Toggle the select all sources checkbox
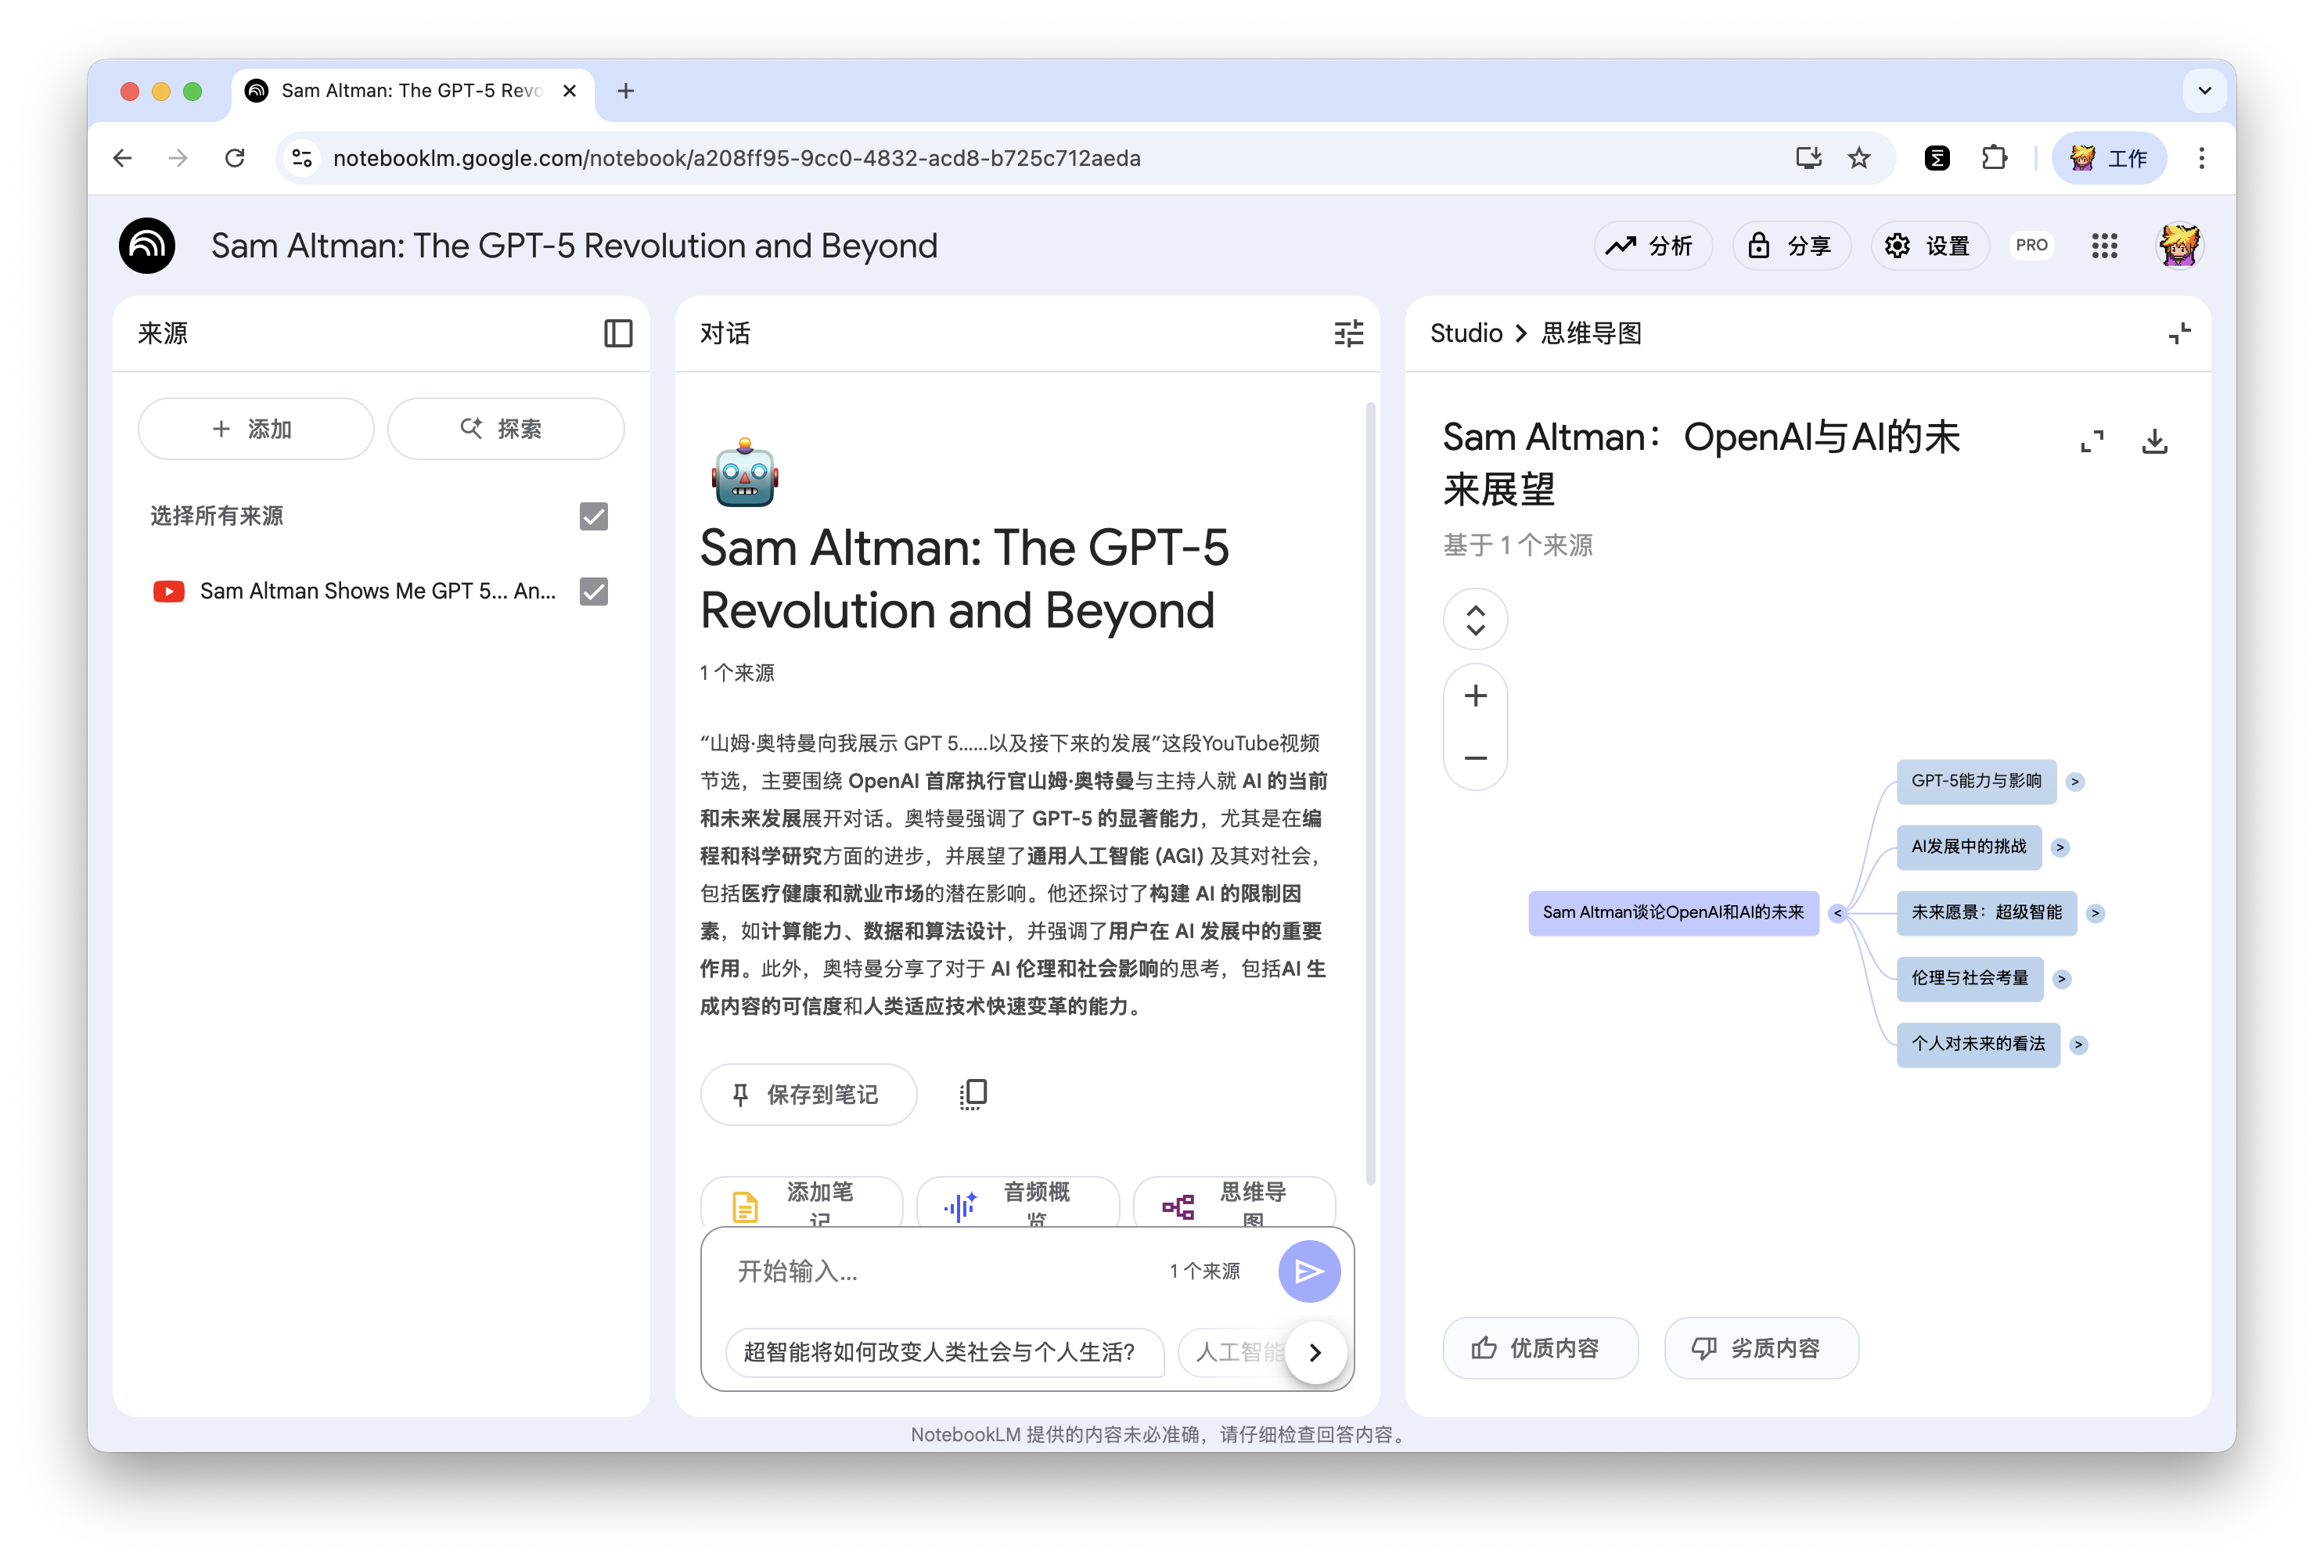Viewport: 2324px width, 1568px height. coord(594,517)
